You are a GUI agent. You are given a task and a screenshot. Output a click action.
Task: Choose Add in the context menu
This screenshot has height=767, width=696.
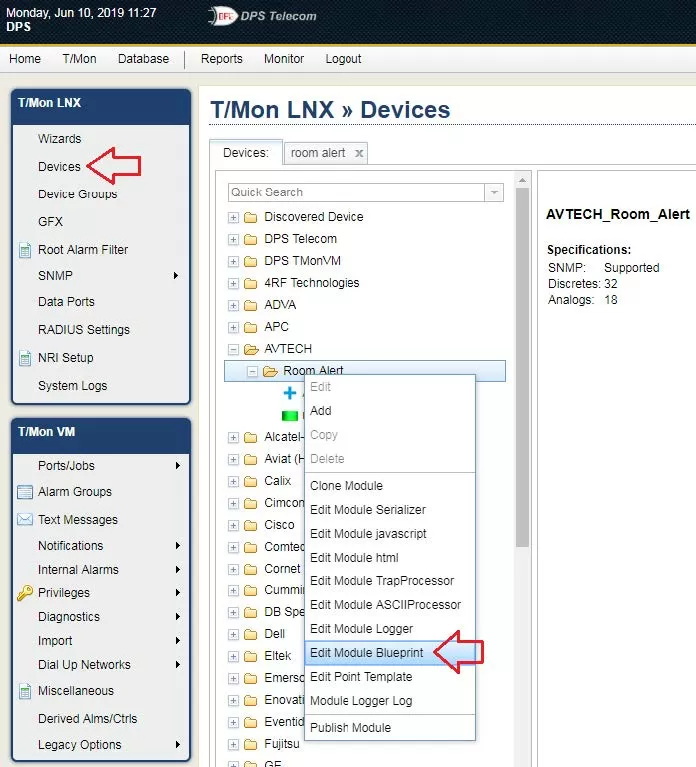(x=390, y=411)
